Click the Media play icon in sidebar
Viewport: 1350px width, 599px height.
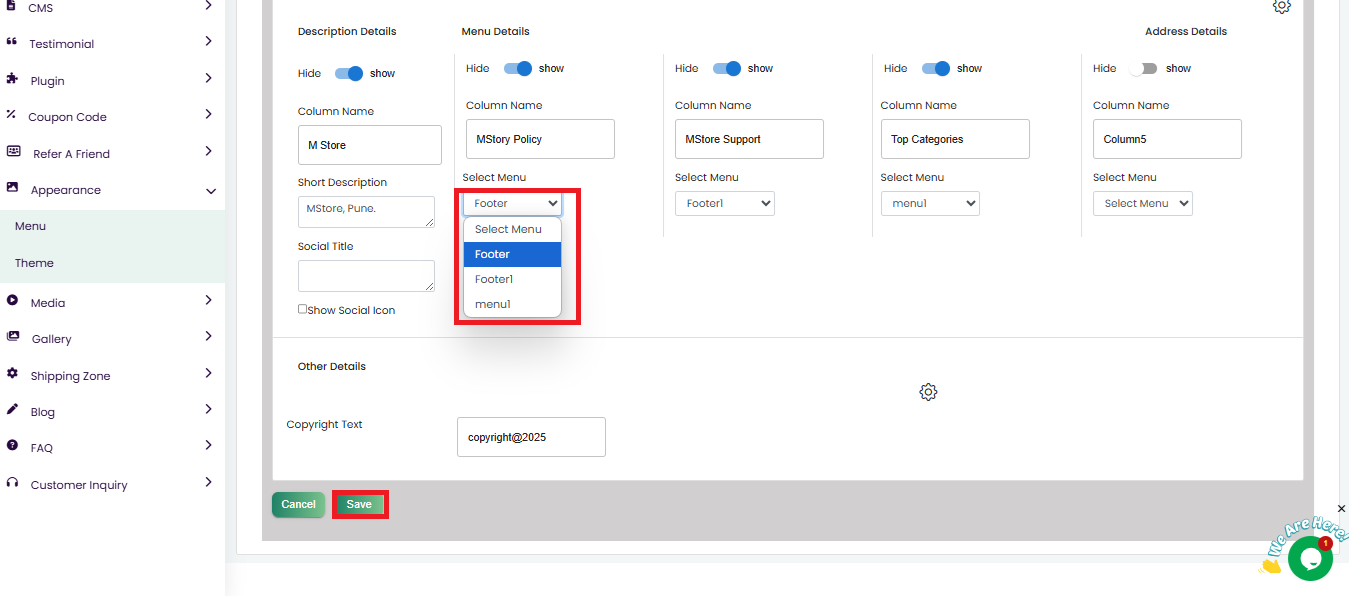tap(12, 301)
